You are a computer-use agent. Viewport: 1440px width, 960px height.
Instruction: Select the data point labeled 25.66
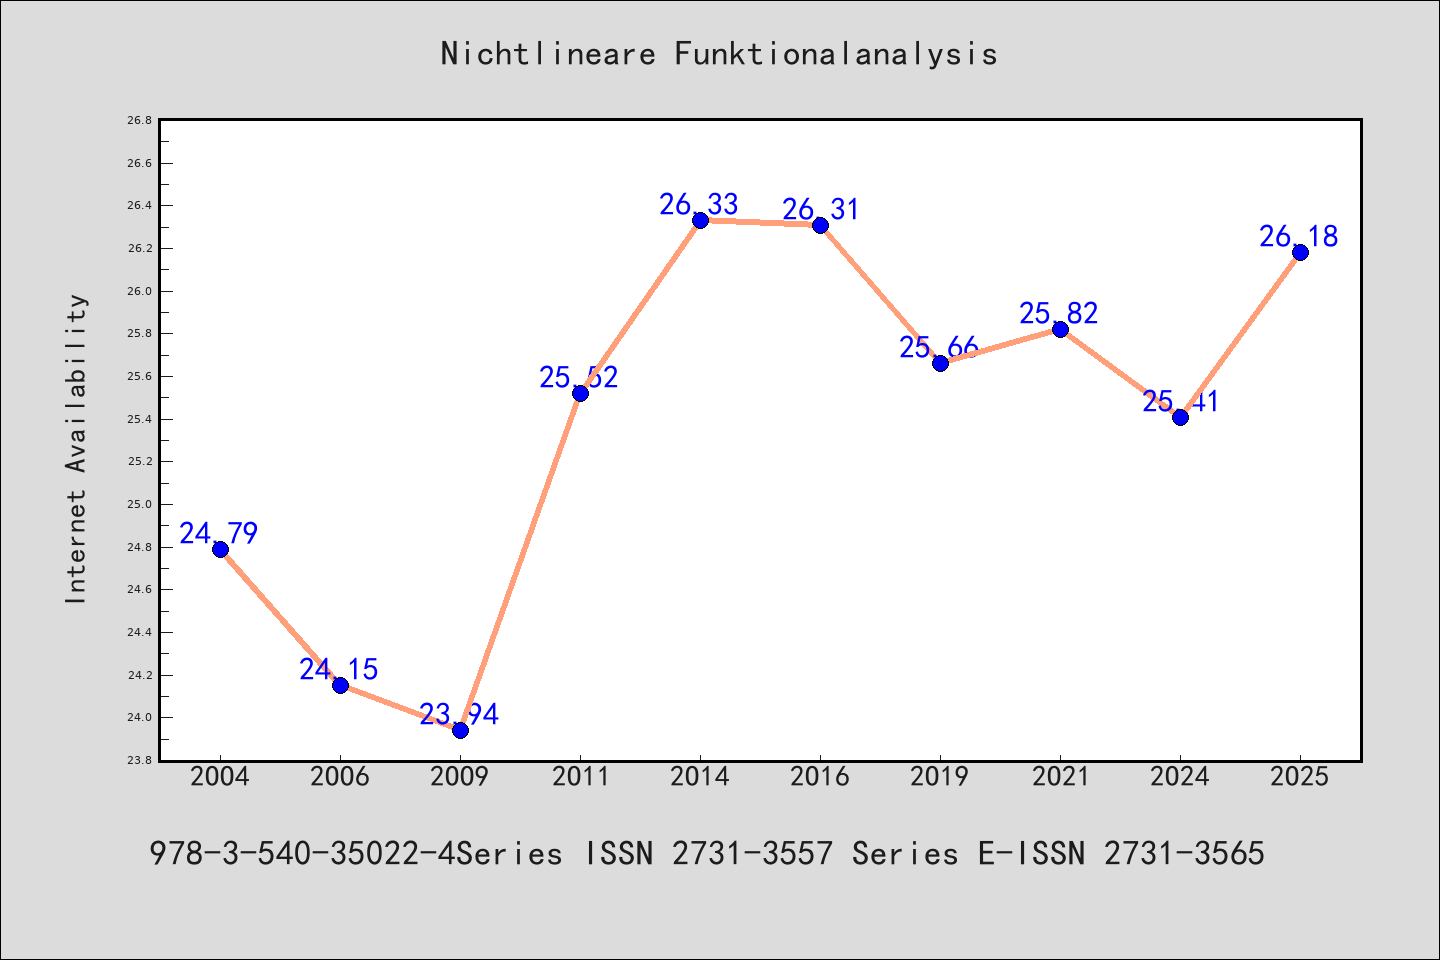(940, 363)
